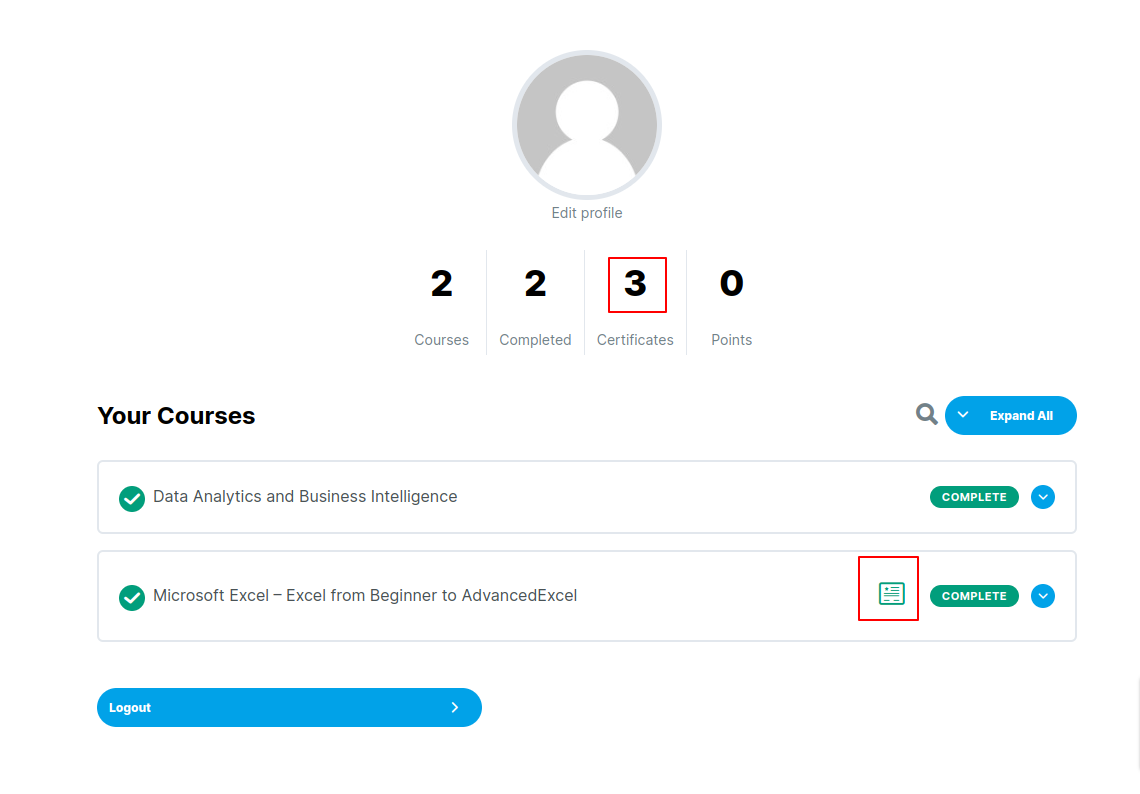Open the Microsoft Excel Beginner to Advanced title
The image size is (1140, 794).
pos(365,596)
